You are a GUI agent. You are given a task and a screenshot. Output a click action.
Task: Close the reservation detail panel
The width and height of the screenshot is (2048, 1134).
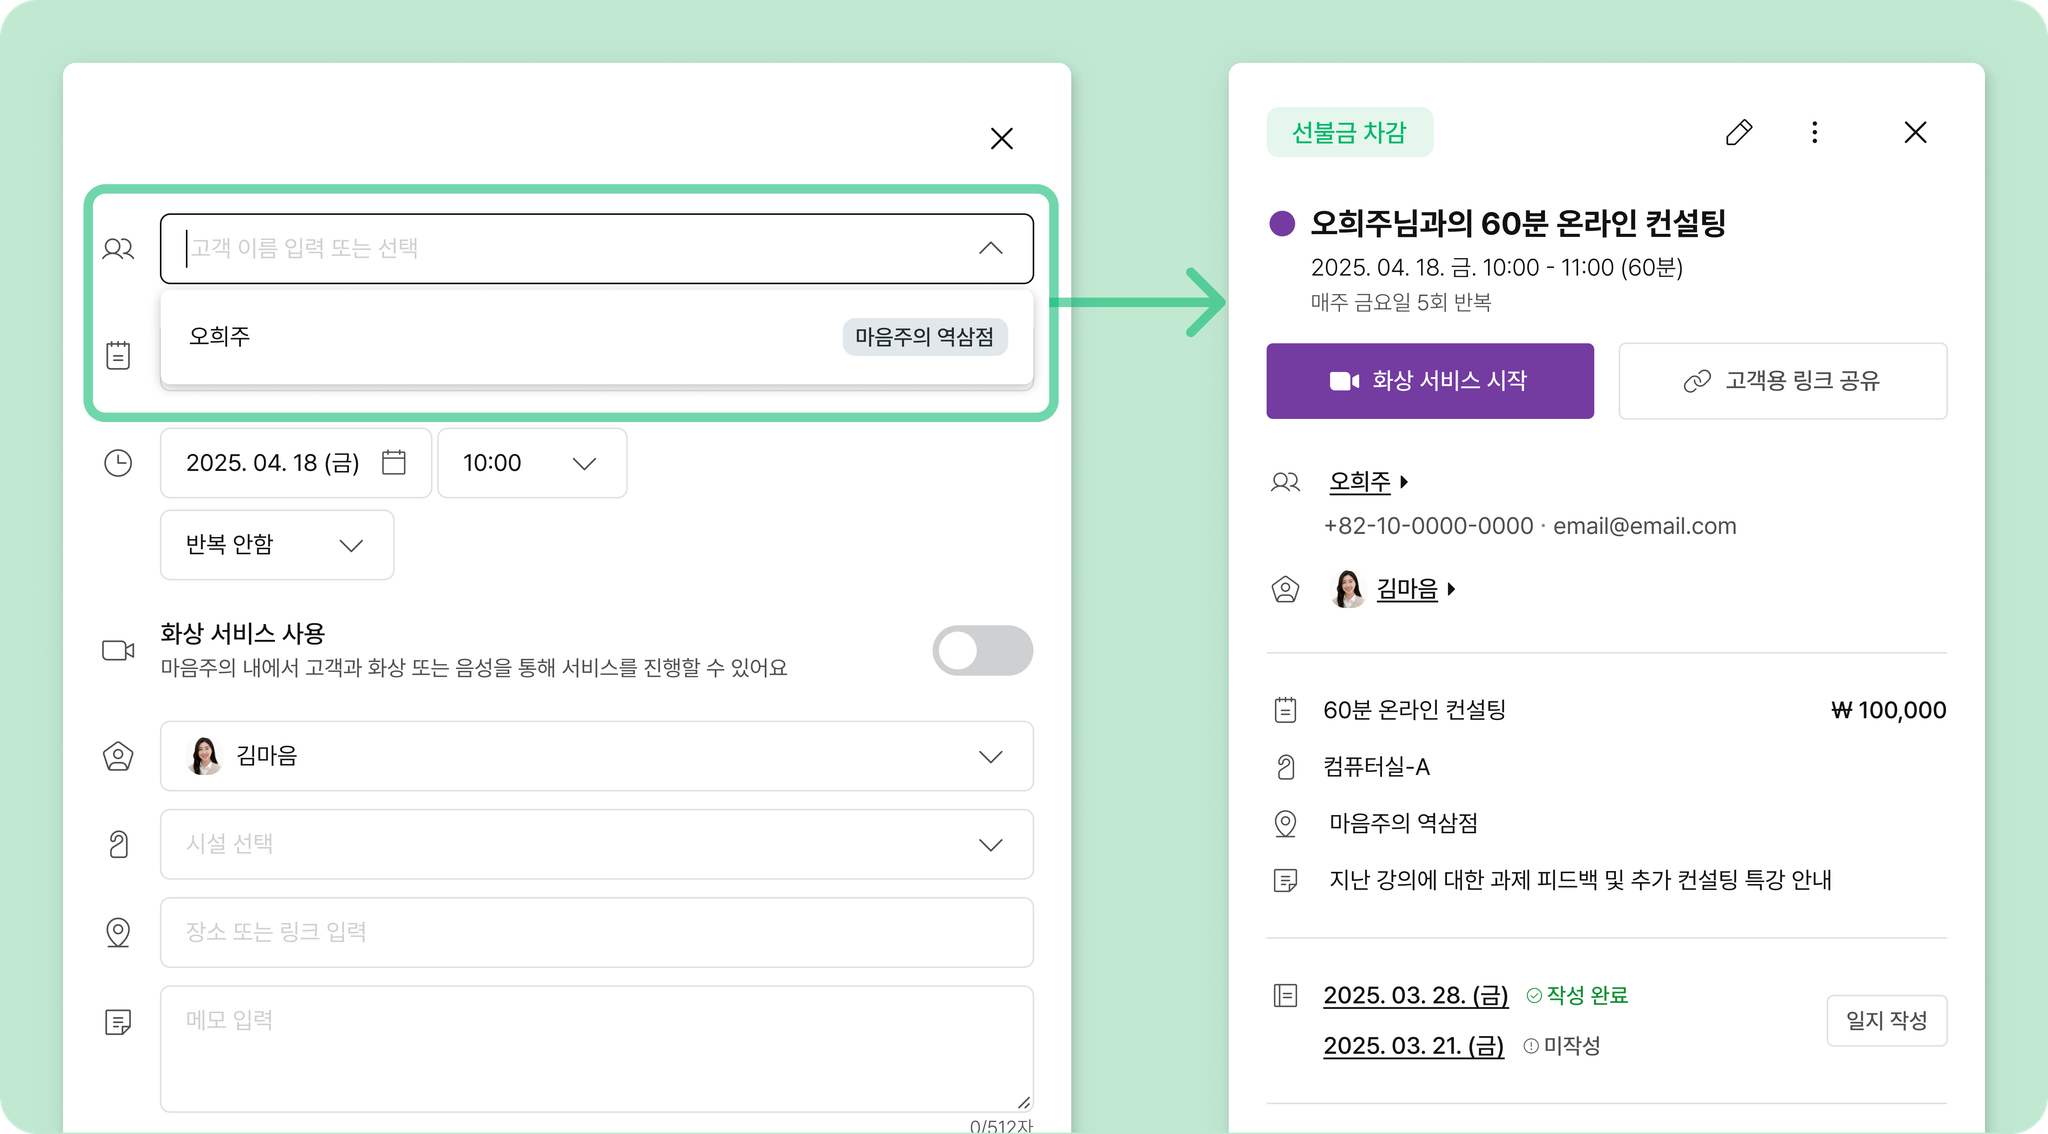(x=1915, y=133)
